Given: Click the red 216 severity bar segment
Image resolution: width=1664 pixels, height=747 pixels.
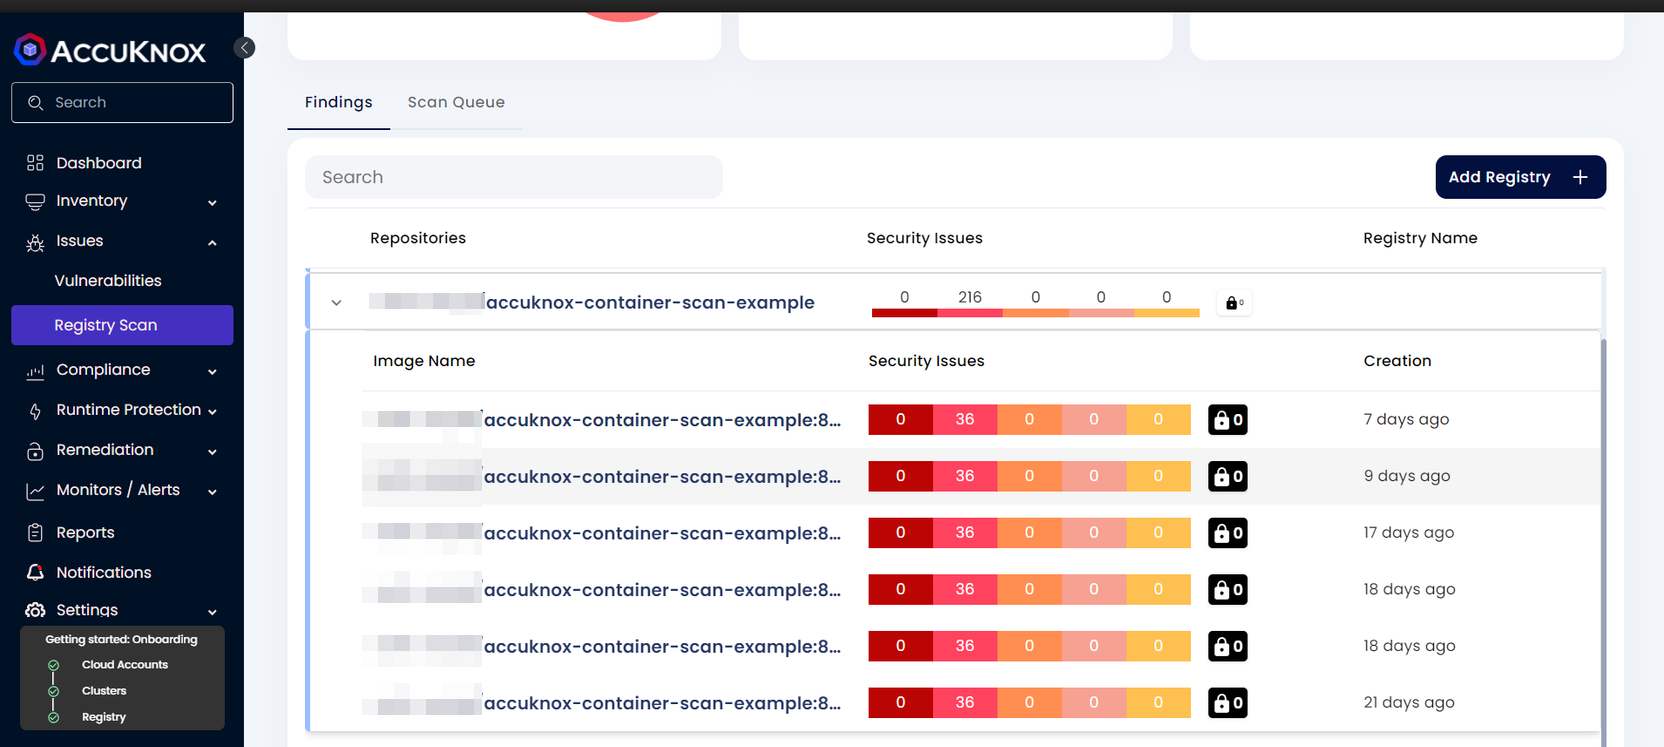Looking at the screenshot, I should [x=969, y=312].
